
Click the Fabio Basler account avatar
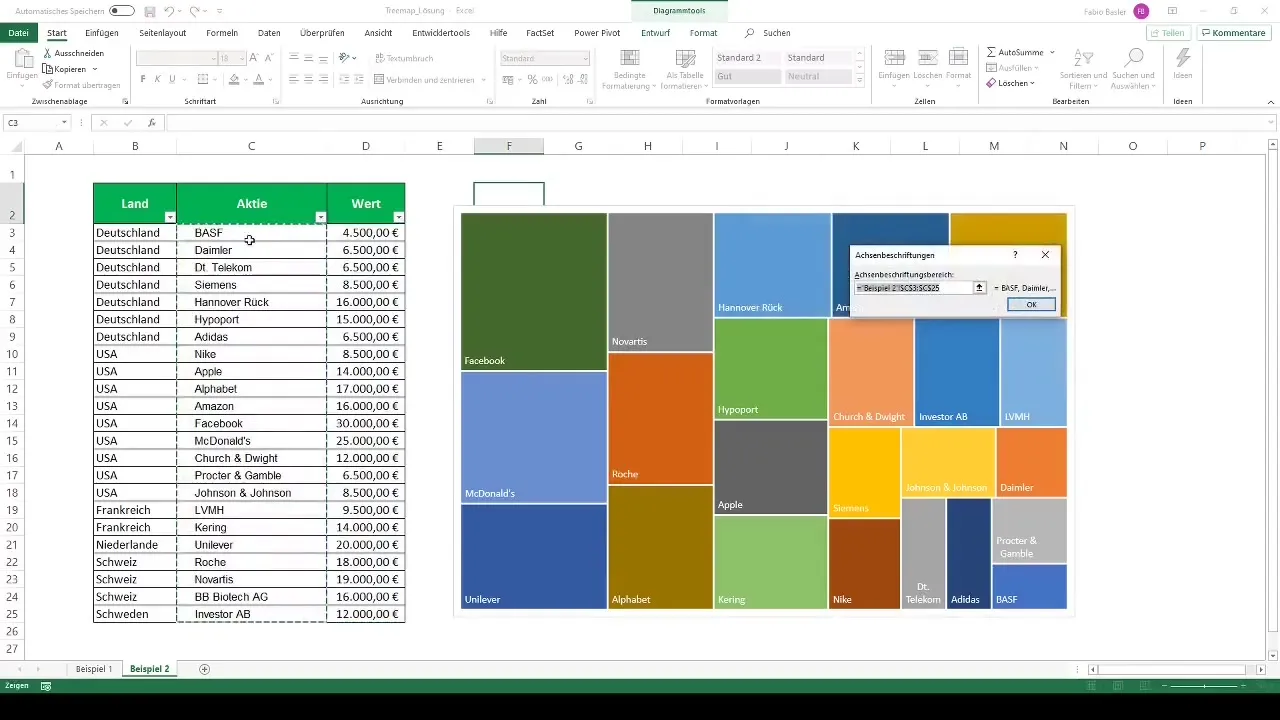click(1141, 11)
